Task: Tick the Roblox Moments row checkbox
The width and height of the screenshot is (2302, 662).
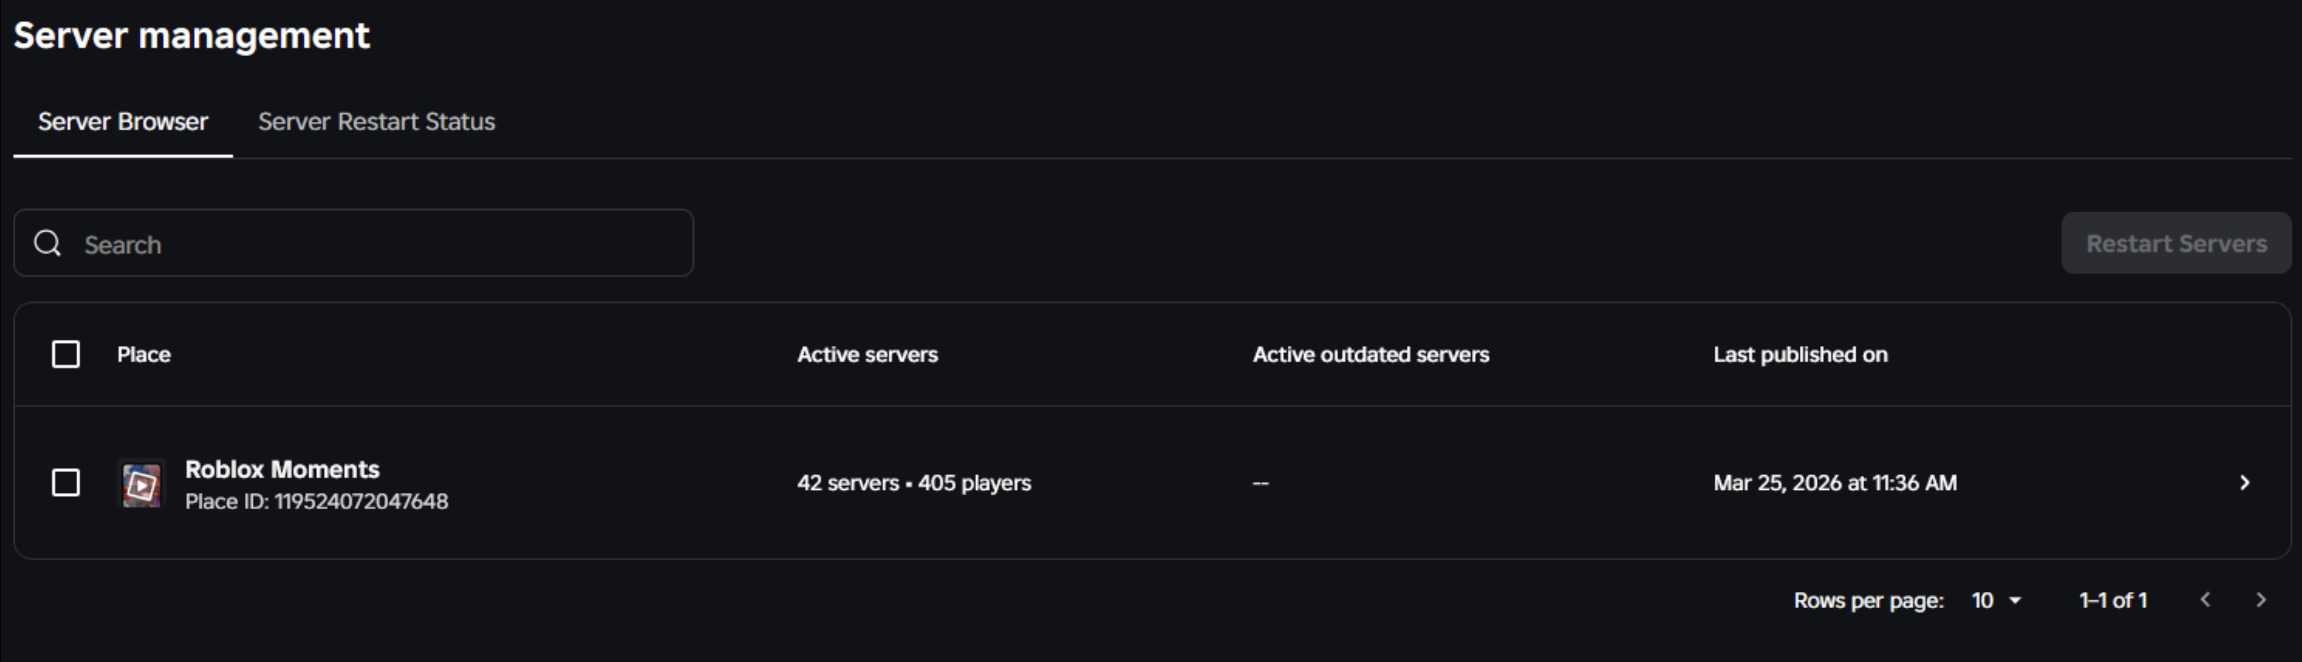Action: (x=66, y=483)
